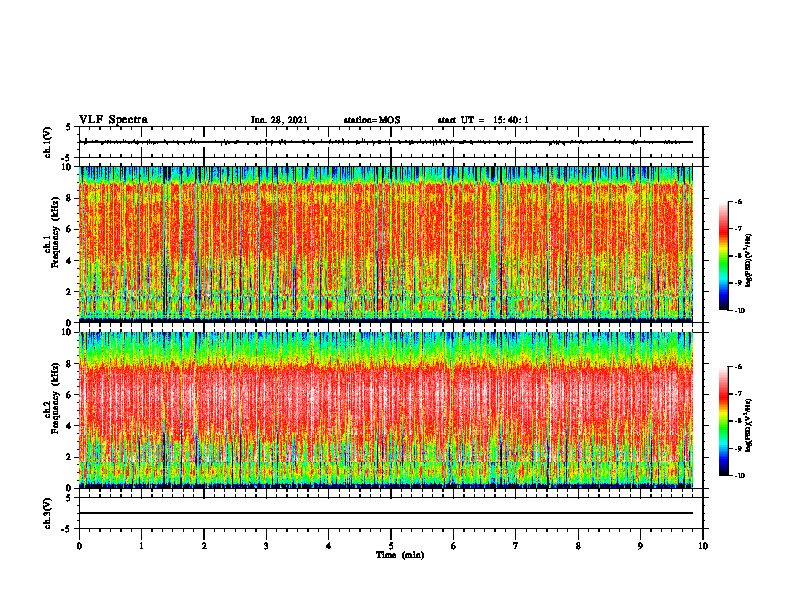The width and height of the screenshot is (792, 612).
Task: Click ch.1 frequency tick label "10"
Action: [69, 167]
